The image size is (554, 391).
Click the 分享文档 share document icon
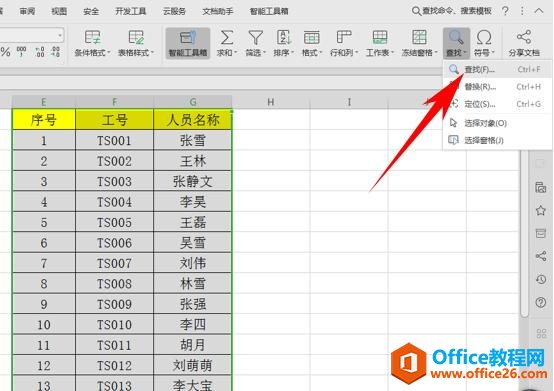tap(524, 37)
